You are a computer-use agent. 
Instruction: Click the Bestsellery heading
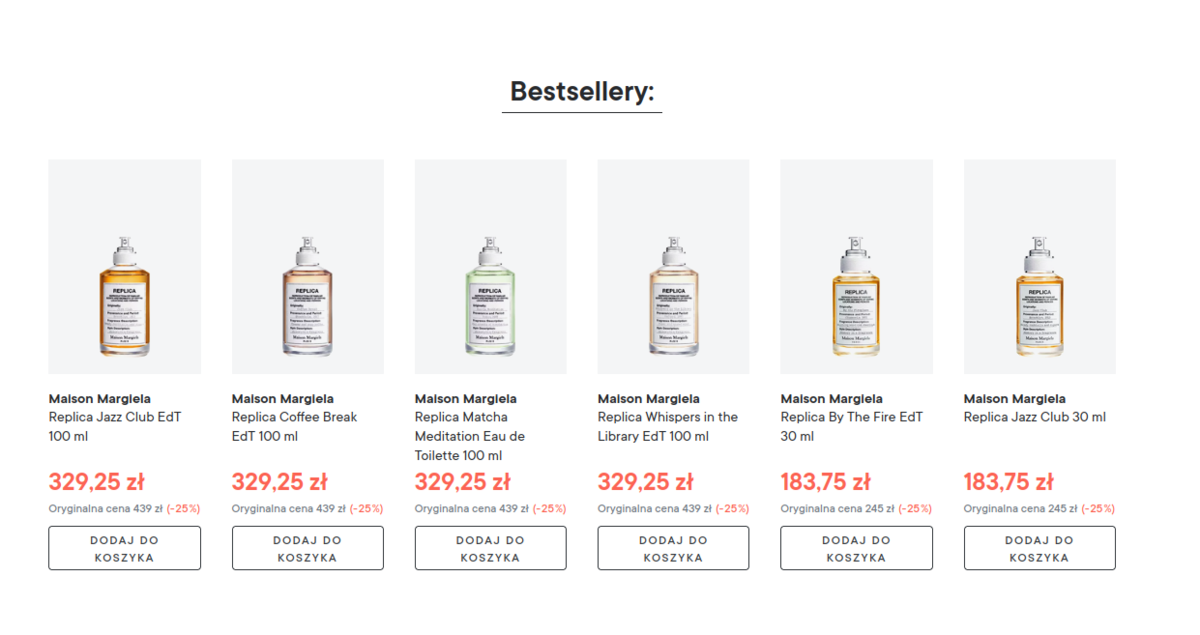point(581,91)
